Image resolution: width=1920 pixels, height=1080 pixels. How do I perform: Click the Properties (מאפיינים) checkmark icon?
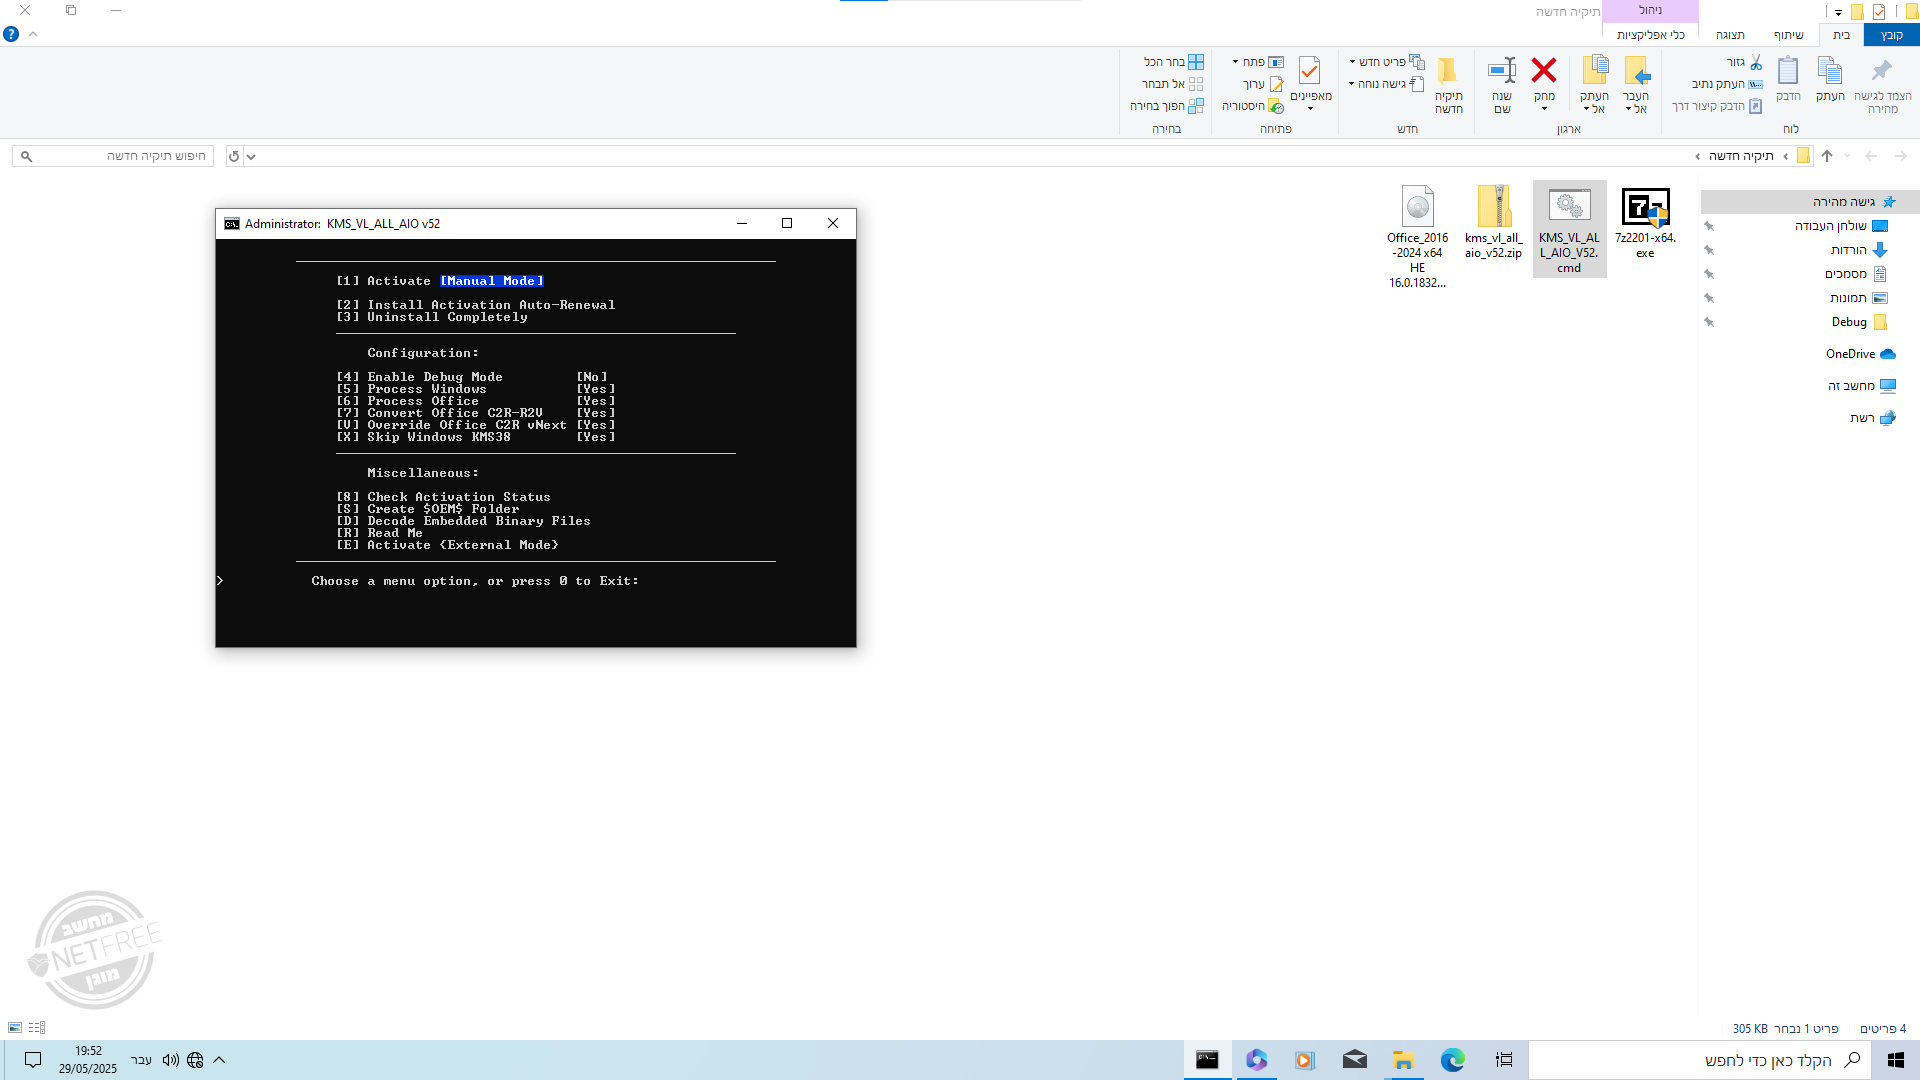1310,71
